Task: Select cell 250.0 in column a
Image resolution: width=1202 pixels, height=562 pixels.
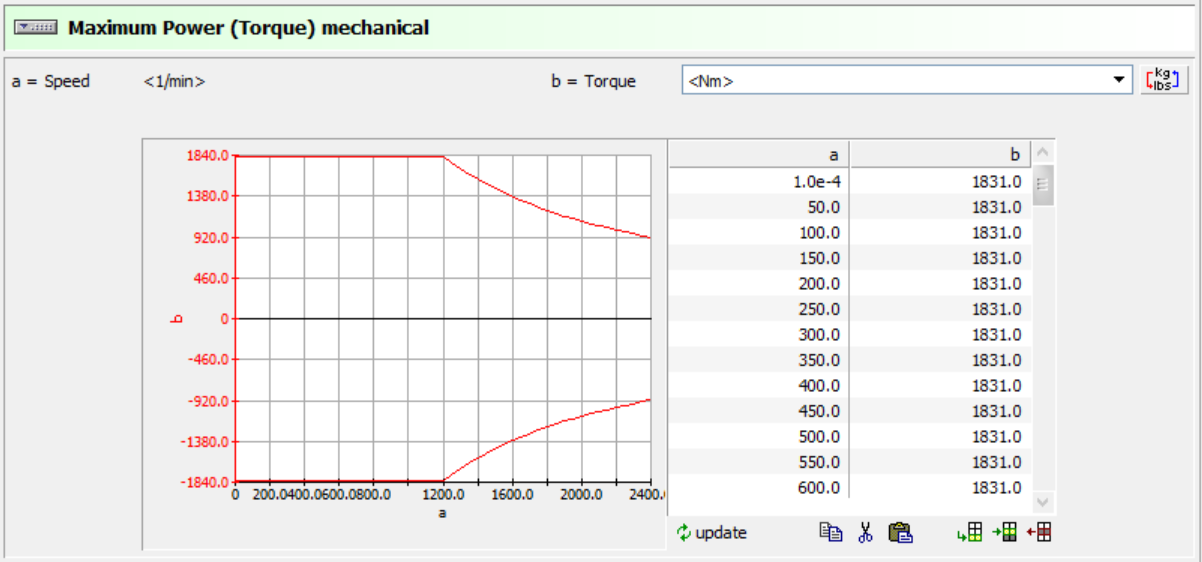Action: 759,309
